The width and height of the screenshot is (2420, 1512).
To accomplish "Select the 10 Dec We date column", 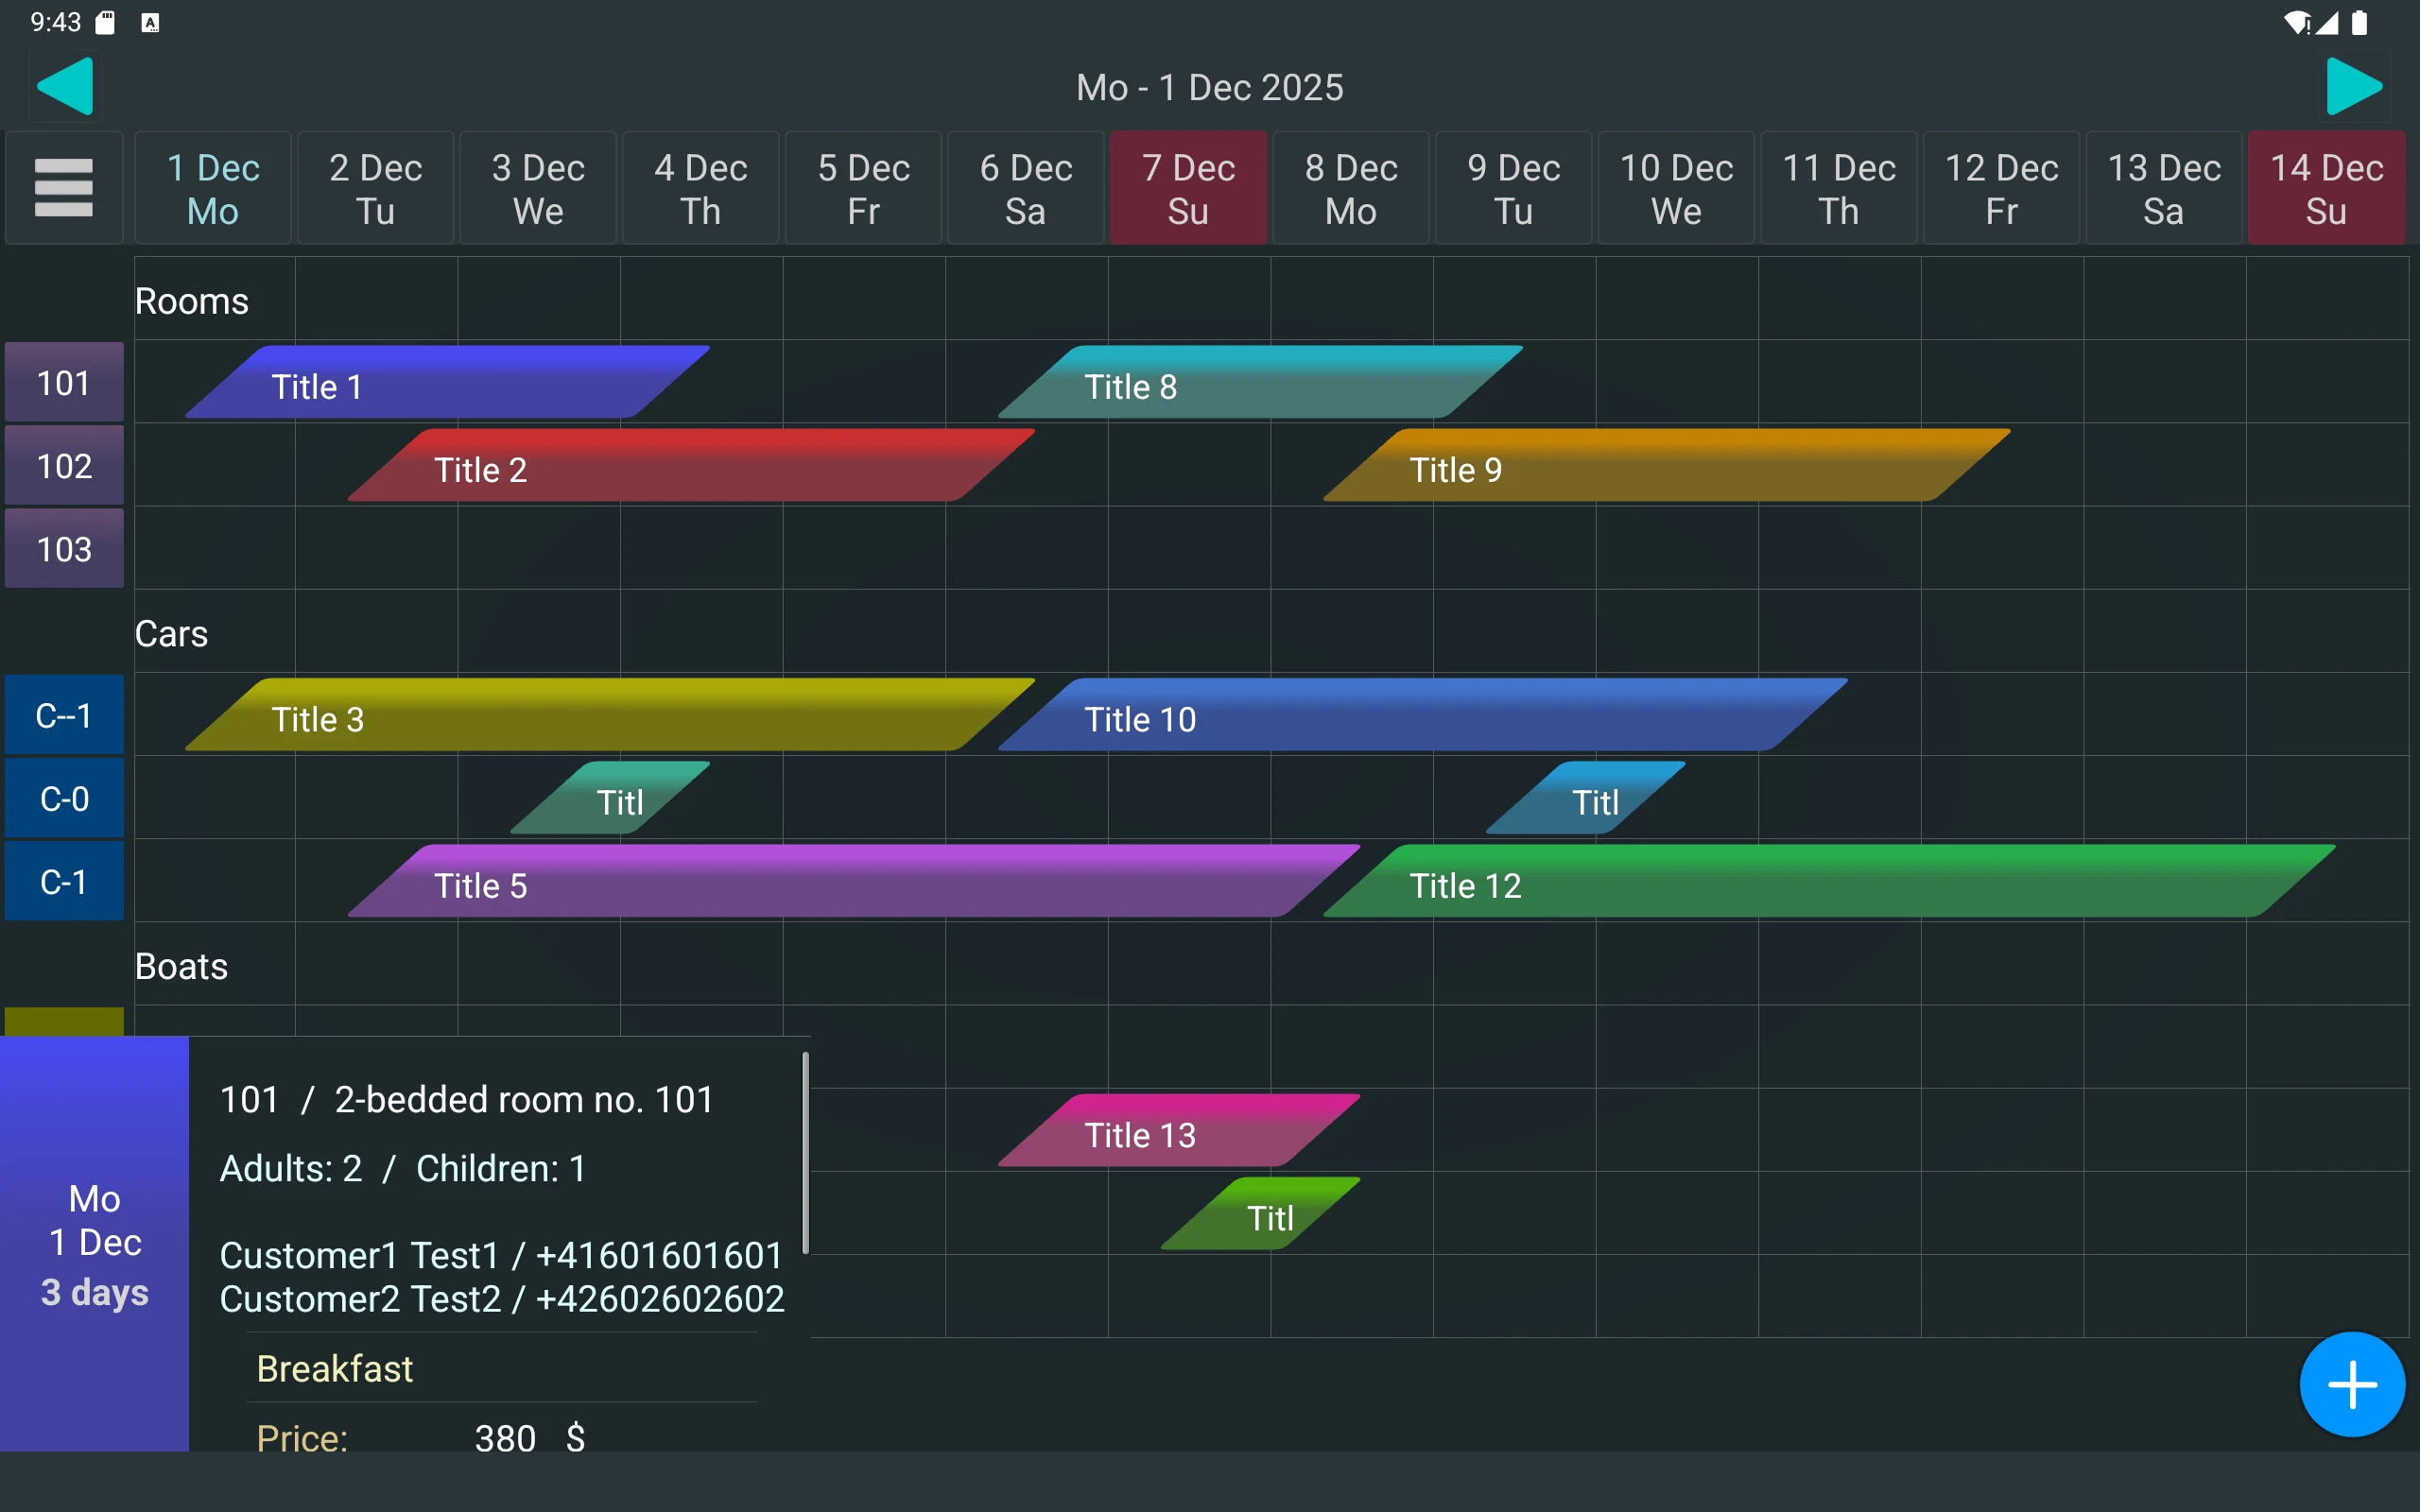I will 1676,188.
